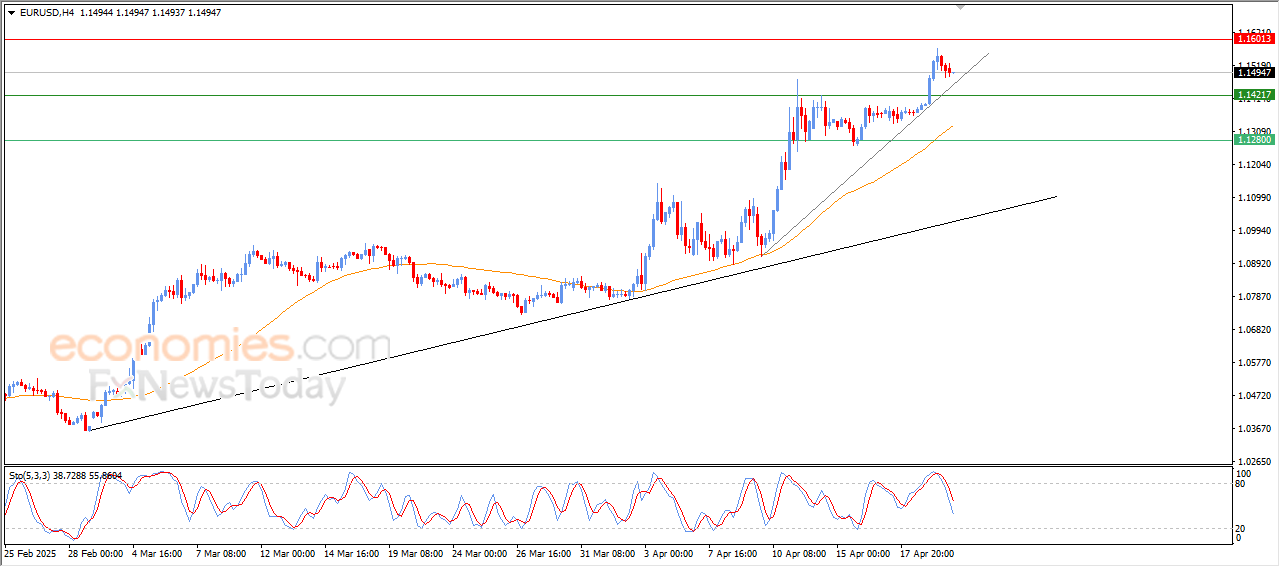The image size is (1280, 567).
Task: Select the dark green 1.14217 price label
Action: (1254, 94)
